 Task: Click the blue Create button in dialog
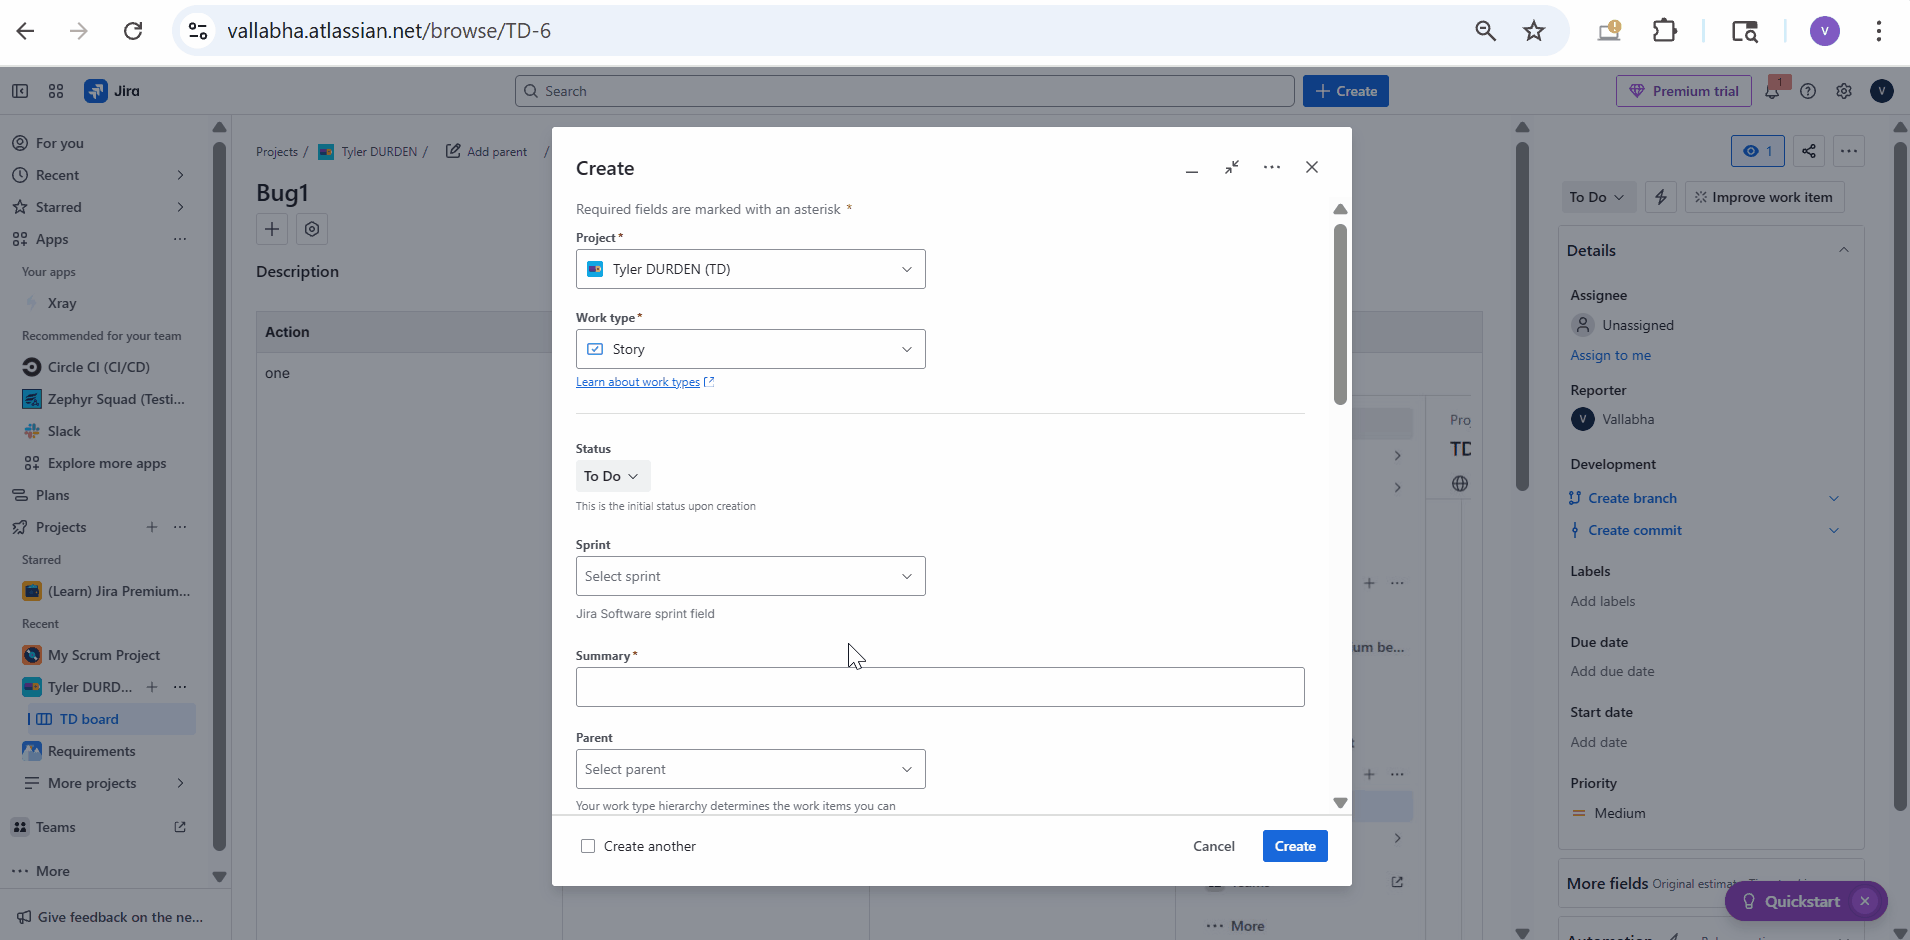pos(1294,846)
